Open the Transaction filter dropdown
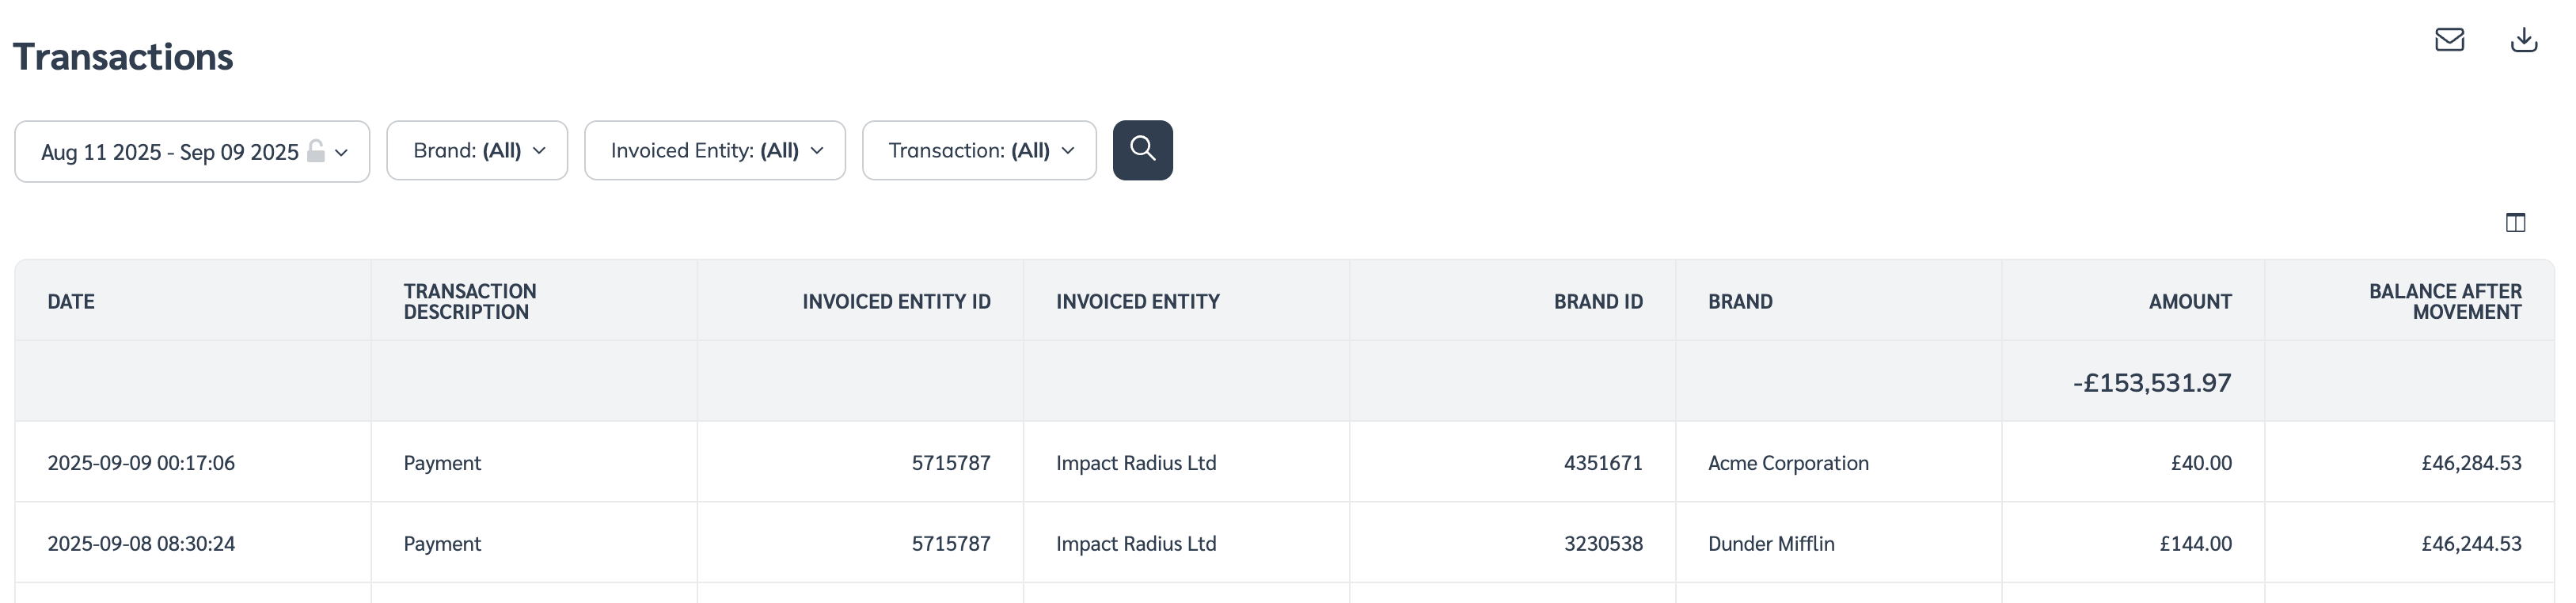The height and width of the screenshot is (603, 2576). point(979,151)
